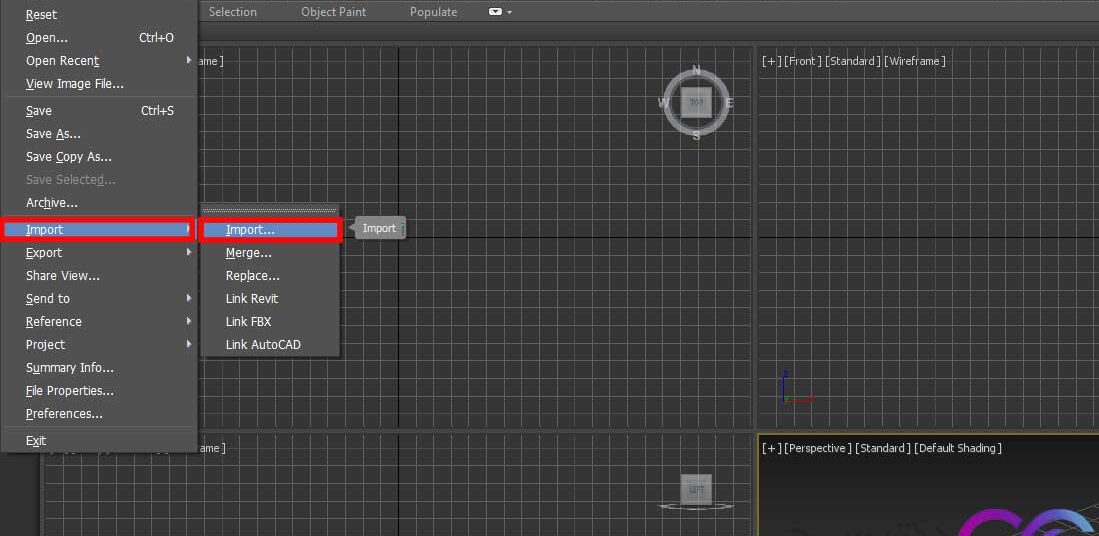Screen dimensions: 1099x536
Task: Click the submenu tear-off grip handle
Action: 270,209
